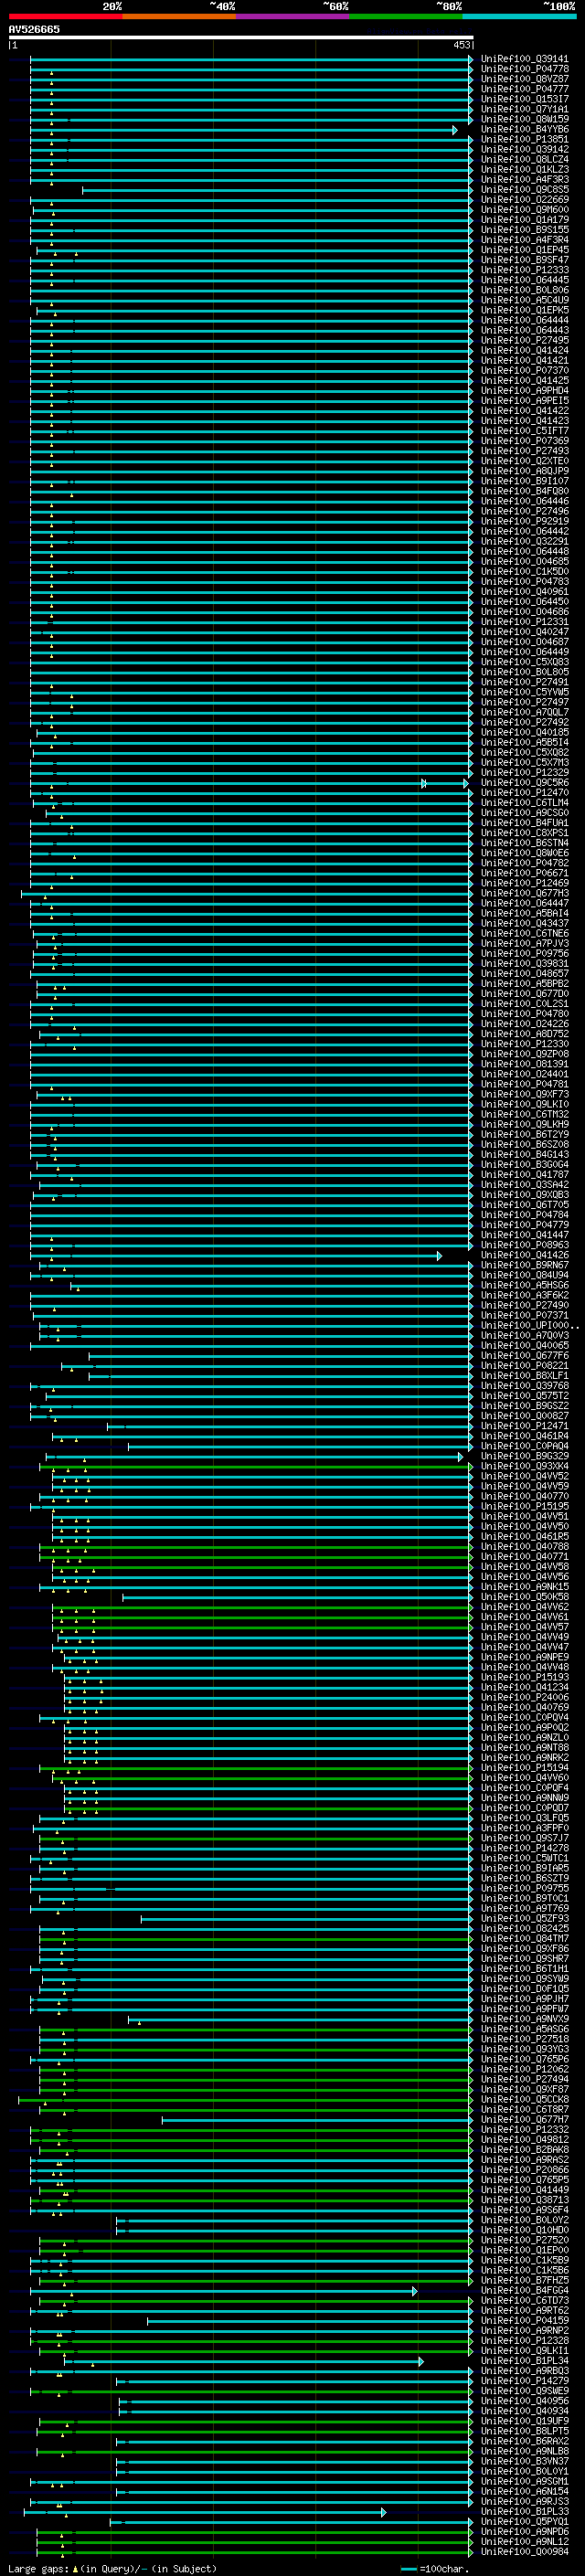Click the white query sequence bar

click(241, 37)
